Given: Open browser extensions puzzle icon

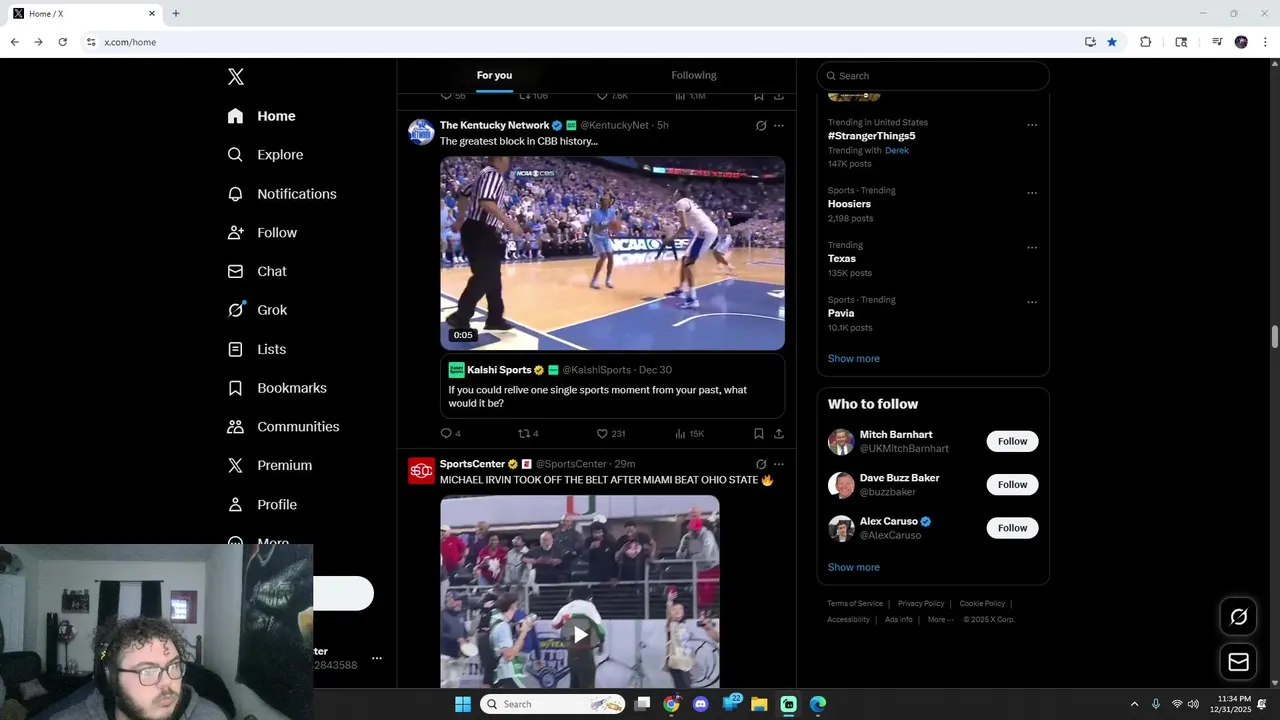Looking at the screenshot, I should click(1146, 42).
